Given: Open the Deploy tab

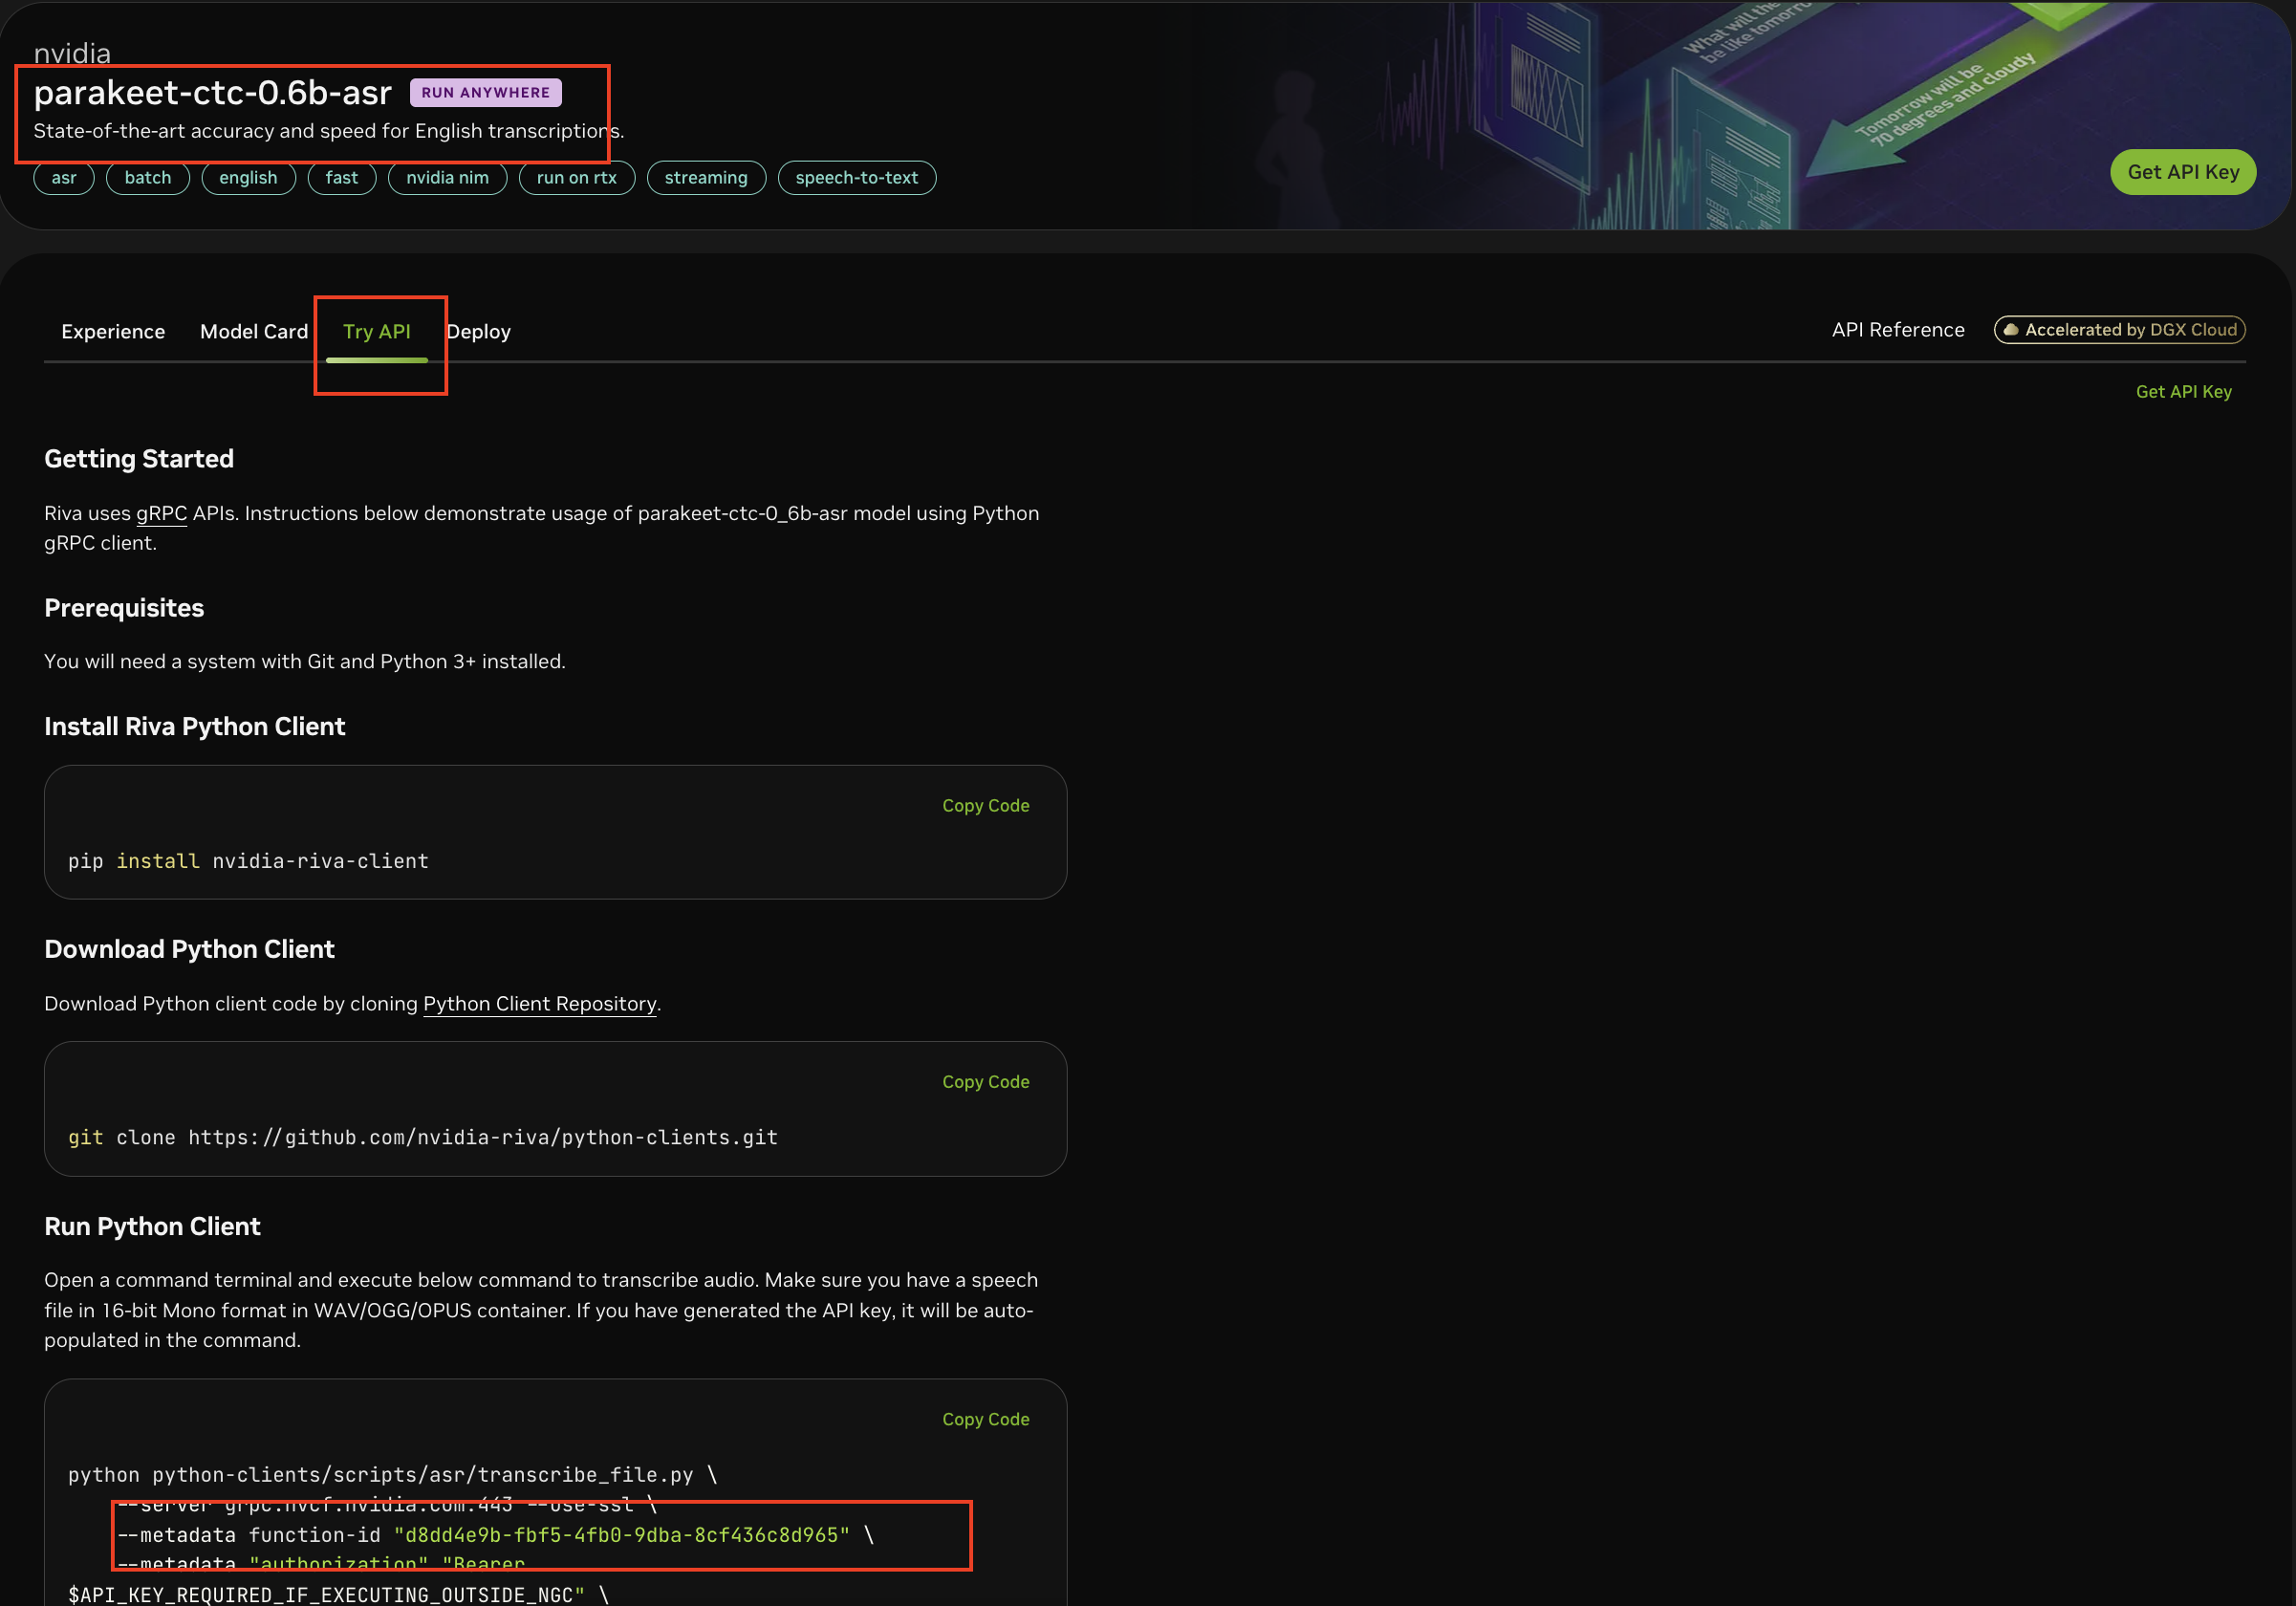Looking at the screenshot, I should [478, 331].
